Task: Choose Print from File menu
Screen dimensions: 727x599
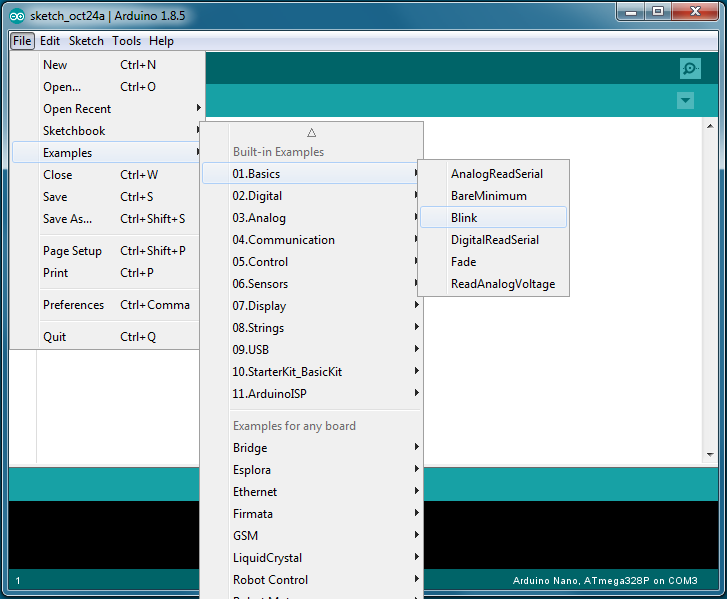Action: (x=106, y=273)
